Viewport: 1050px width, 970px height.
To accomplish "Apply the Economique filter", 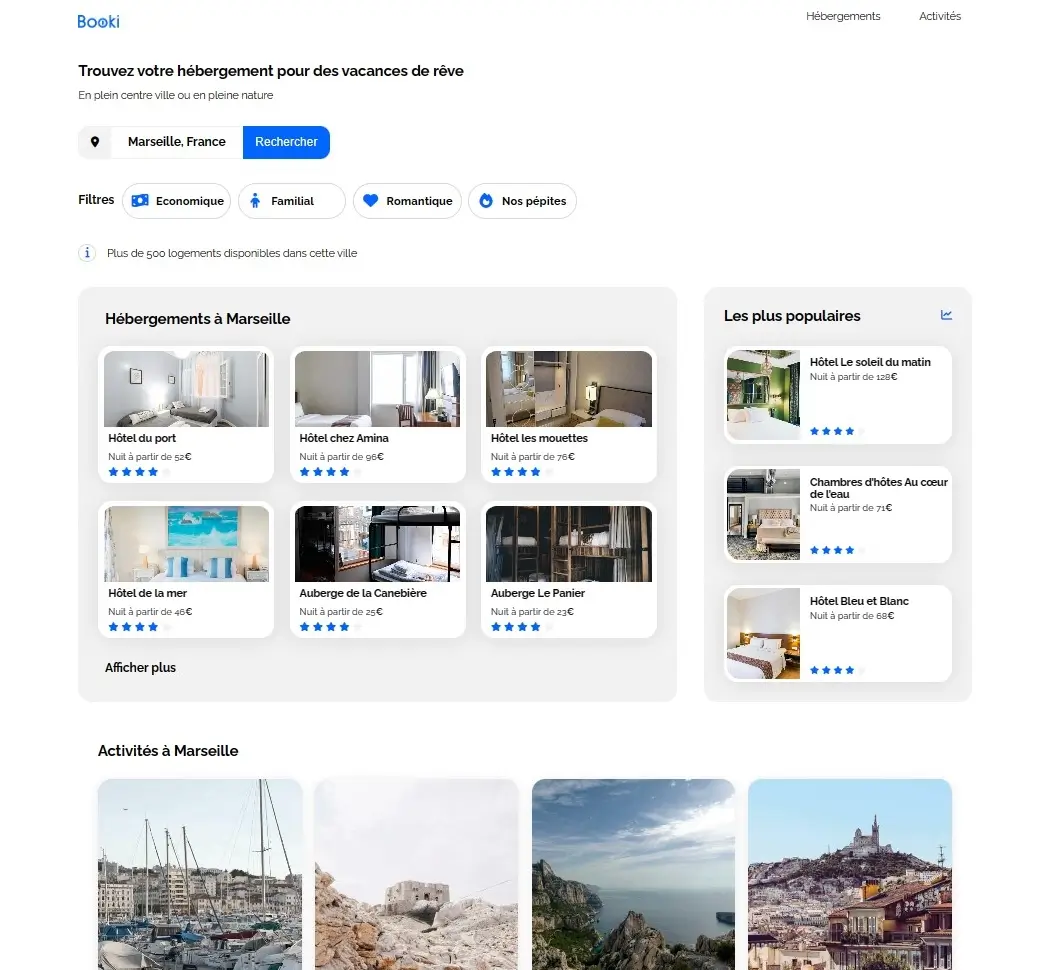I will [177, 201].
